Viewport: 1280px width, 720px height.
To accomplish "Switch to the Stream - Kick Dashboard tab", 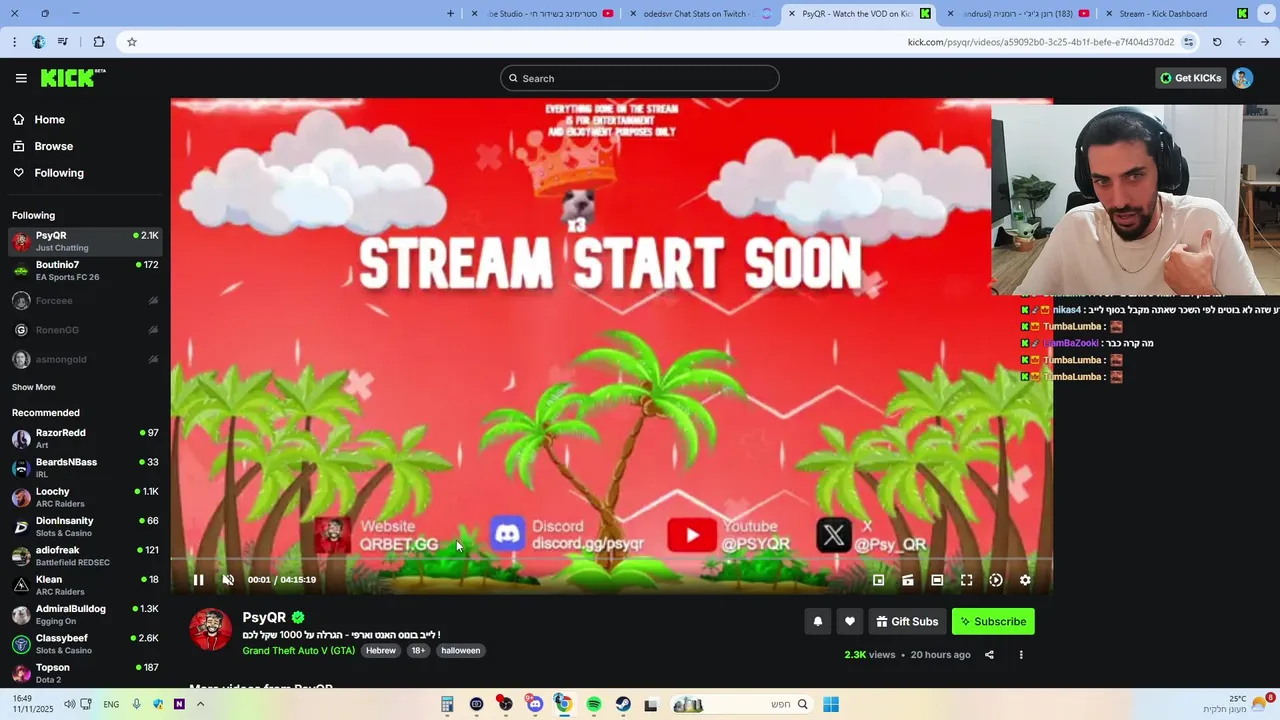I will coord(1177,14).
